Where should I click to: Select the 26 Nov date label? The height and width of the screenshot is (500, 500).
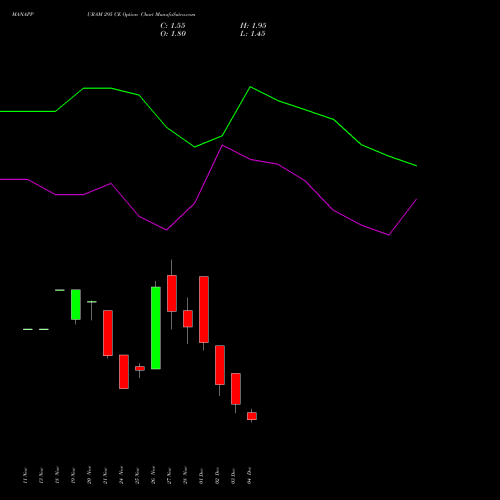pos(153,476)
